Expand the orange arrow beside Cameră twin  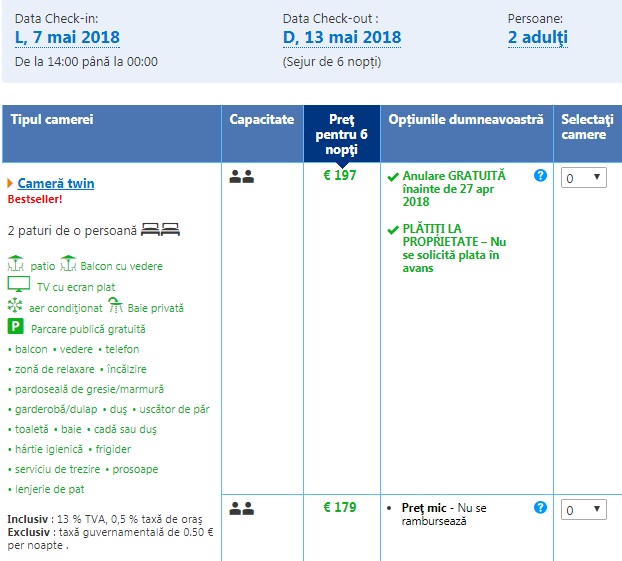tap(10, 184)
